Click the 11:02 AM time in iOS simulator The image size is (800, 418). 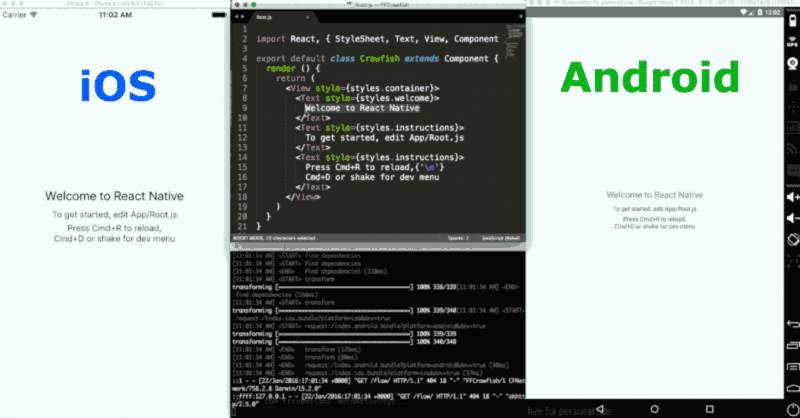(x=115, y=15)
